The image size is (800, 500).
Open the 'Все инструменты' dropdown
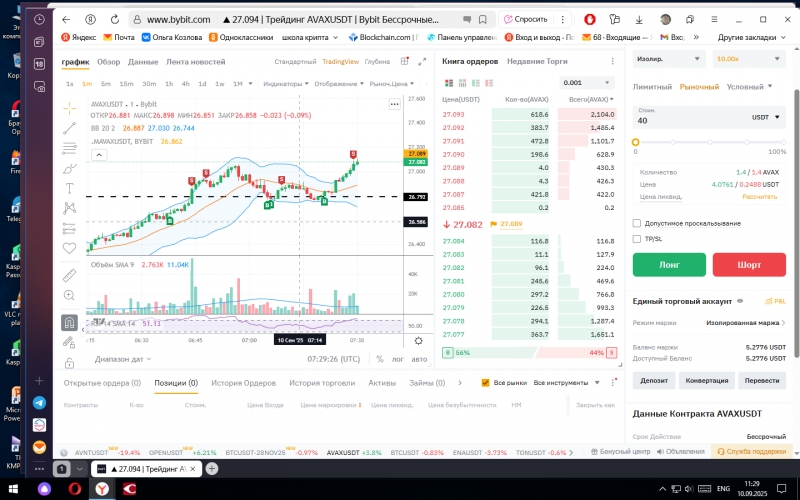coord(567,383)
